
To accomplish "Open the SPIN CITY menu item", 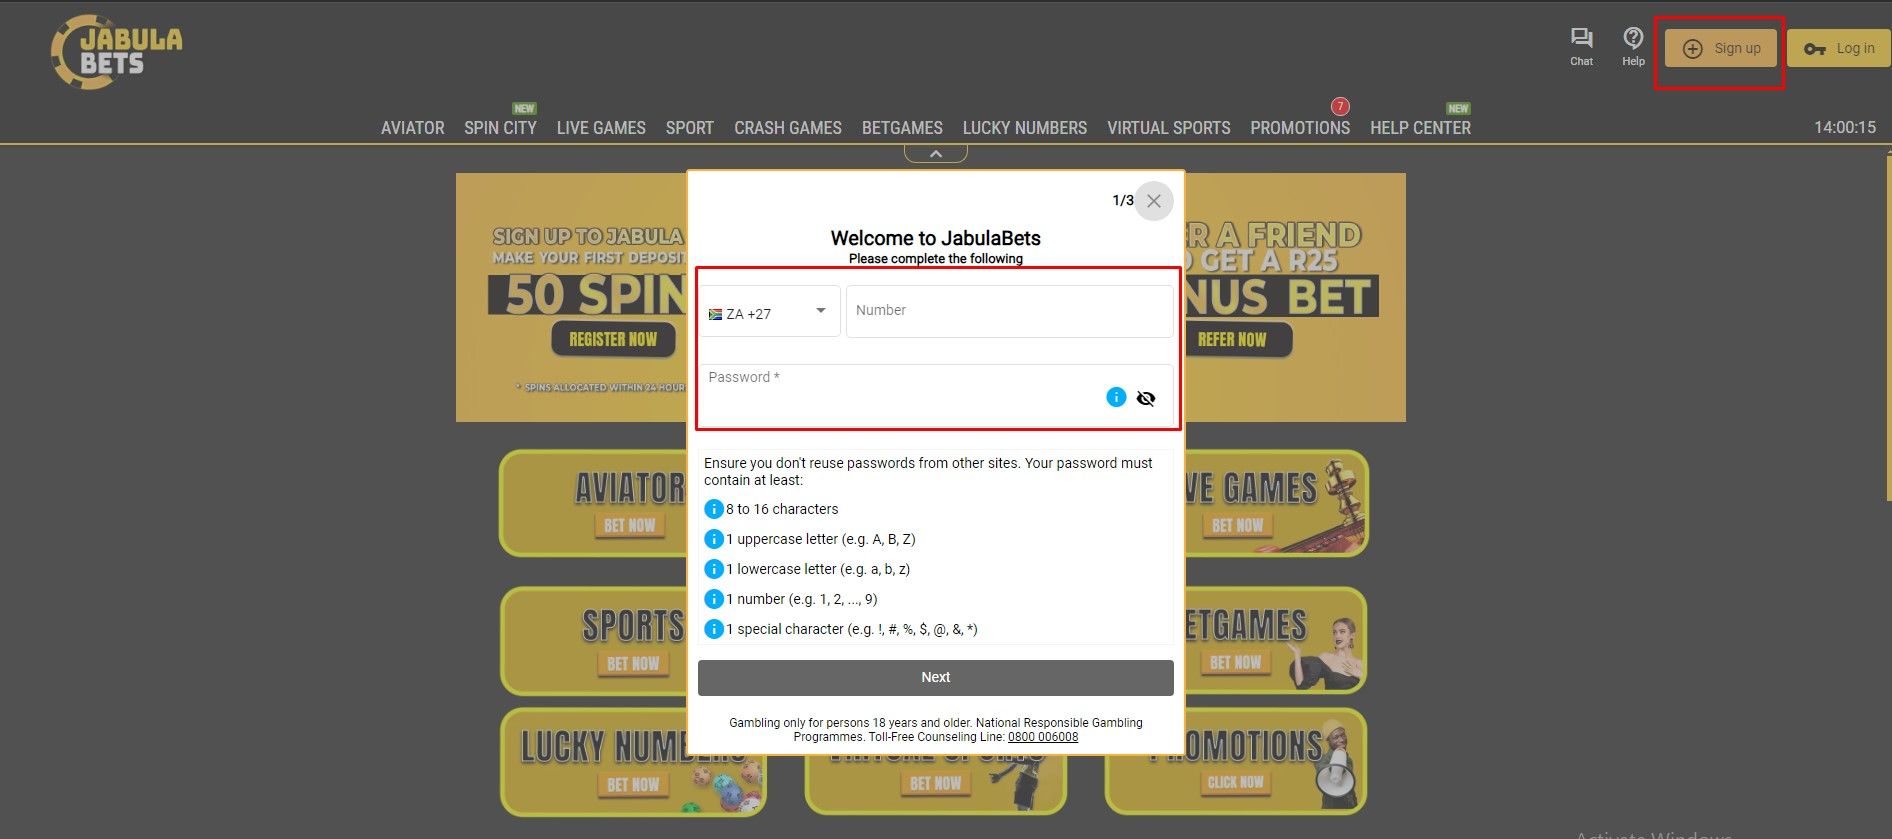I will tap(500, 128).
